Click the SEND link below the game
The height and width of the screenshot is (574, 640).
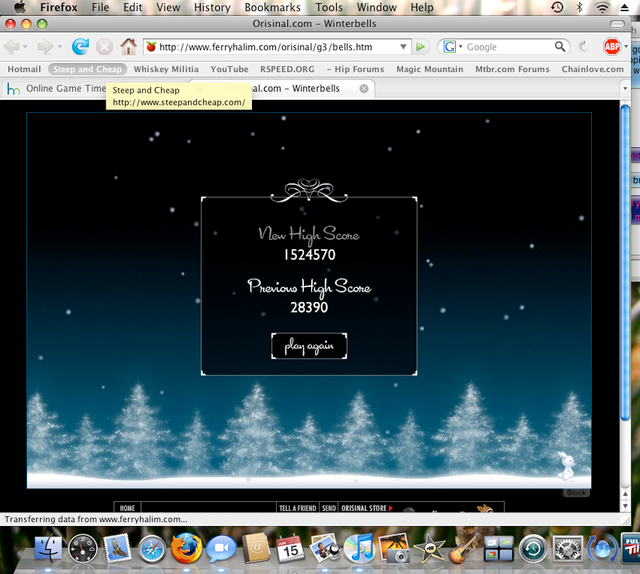tap(329, 508)
